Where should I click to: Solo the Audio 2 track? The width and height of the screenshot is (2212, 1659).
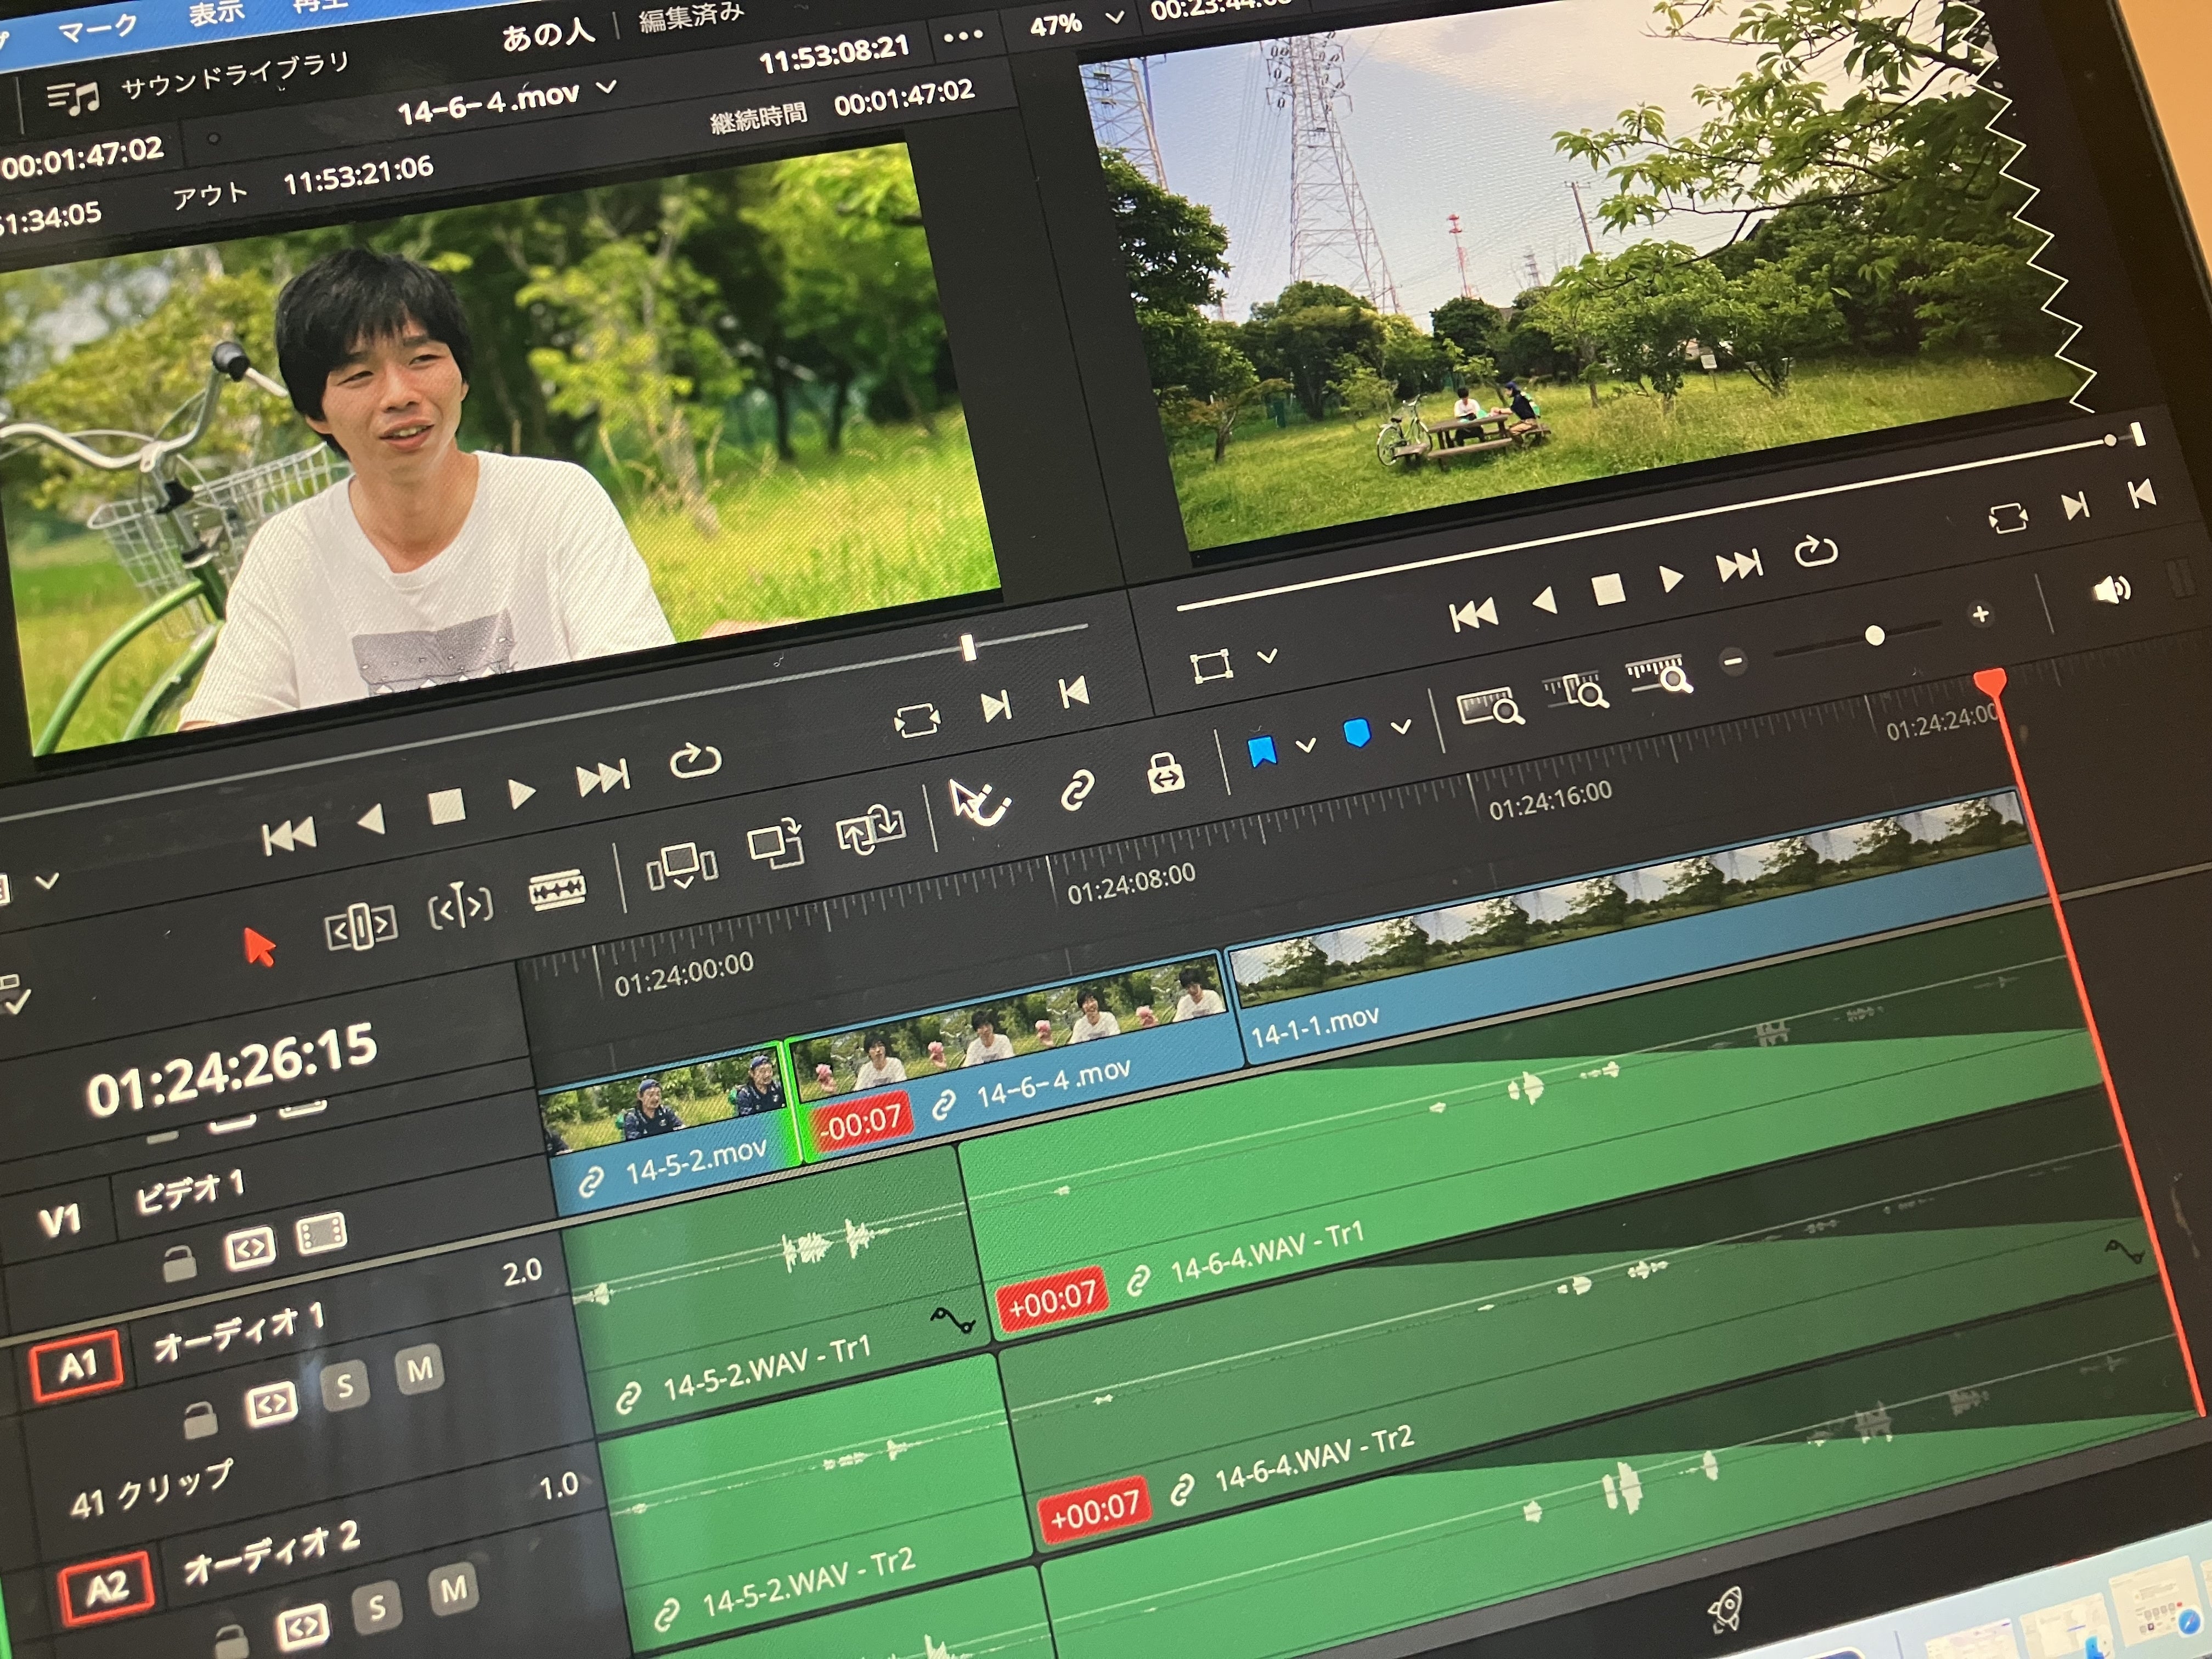(376, 1607)
